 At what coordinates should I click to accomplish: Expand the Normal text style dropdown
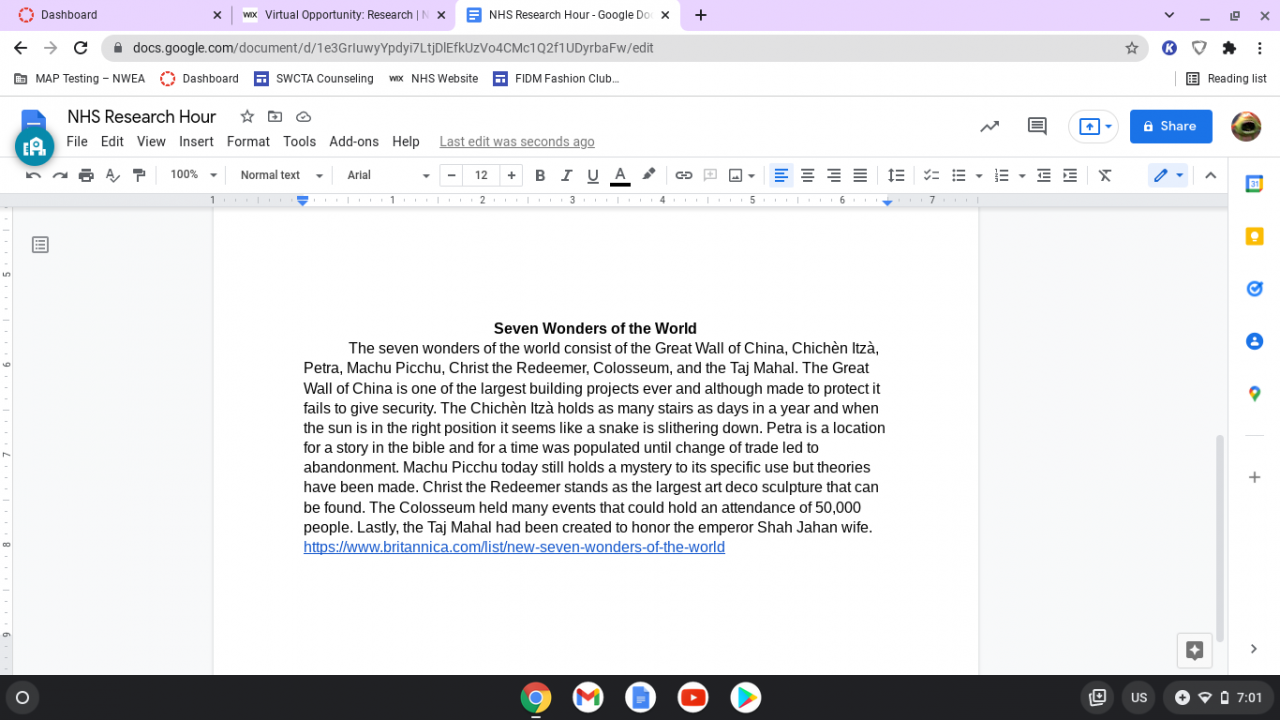coord(281,175)
